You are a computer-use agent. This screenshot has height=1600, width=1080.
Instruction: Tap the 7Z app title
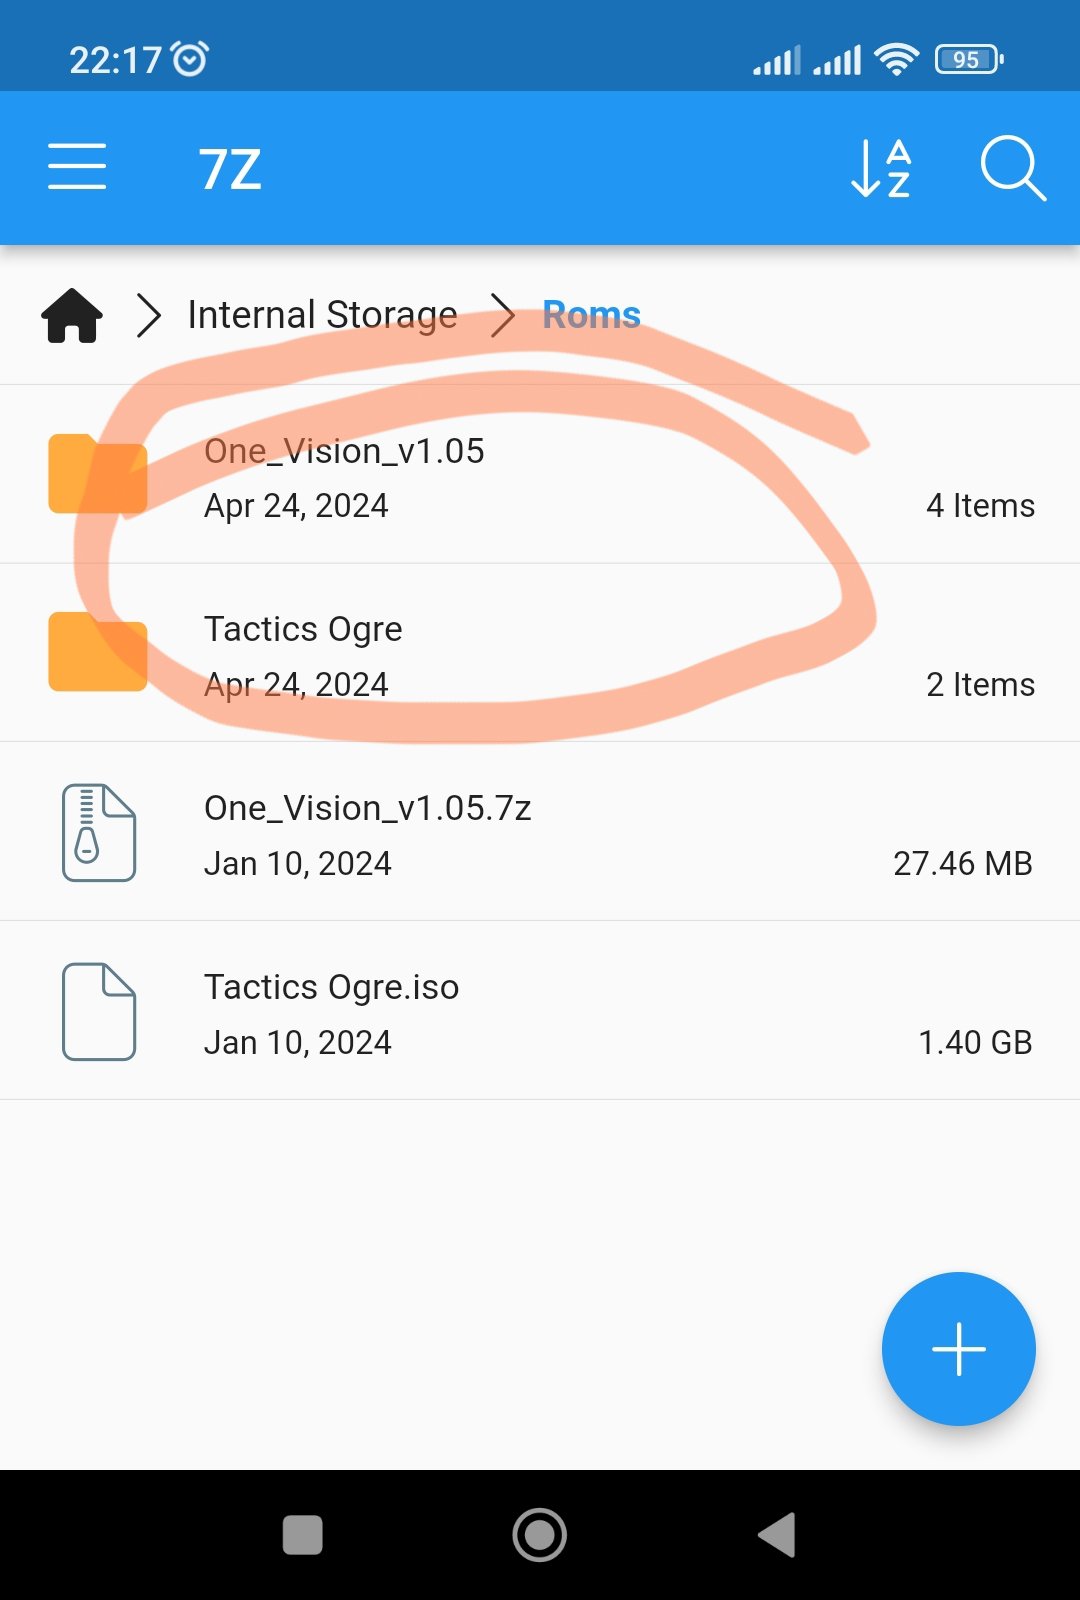click(230, 169)
